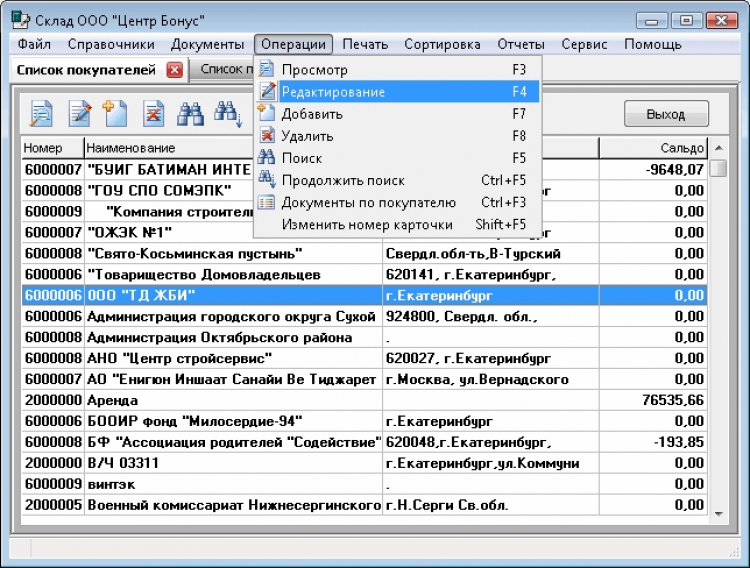The width and height of the screenshot is (750, 568).
Task: Click address г.Москва, ул.Вернадского
Action: 477,379
